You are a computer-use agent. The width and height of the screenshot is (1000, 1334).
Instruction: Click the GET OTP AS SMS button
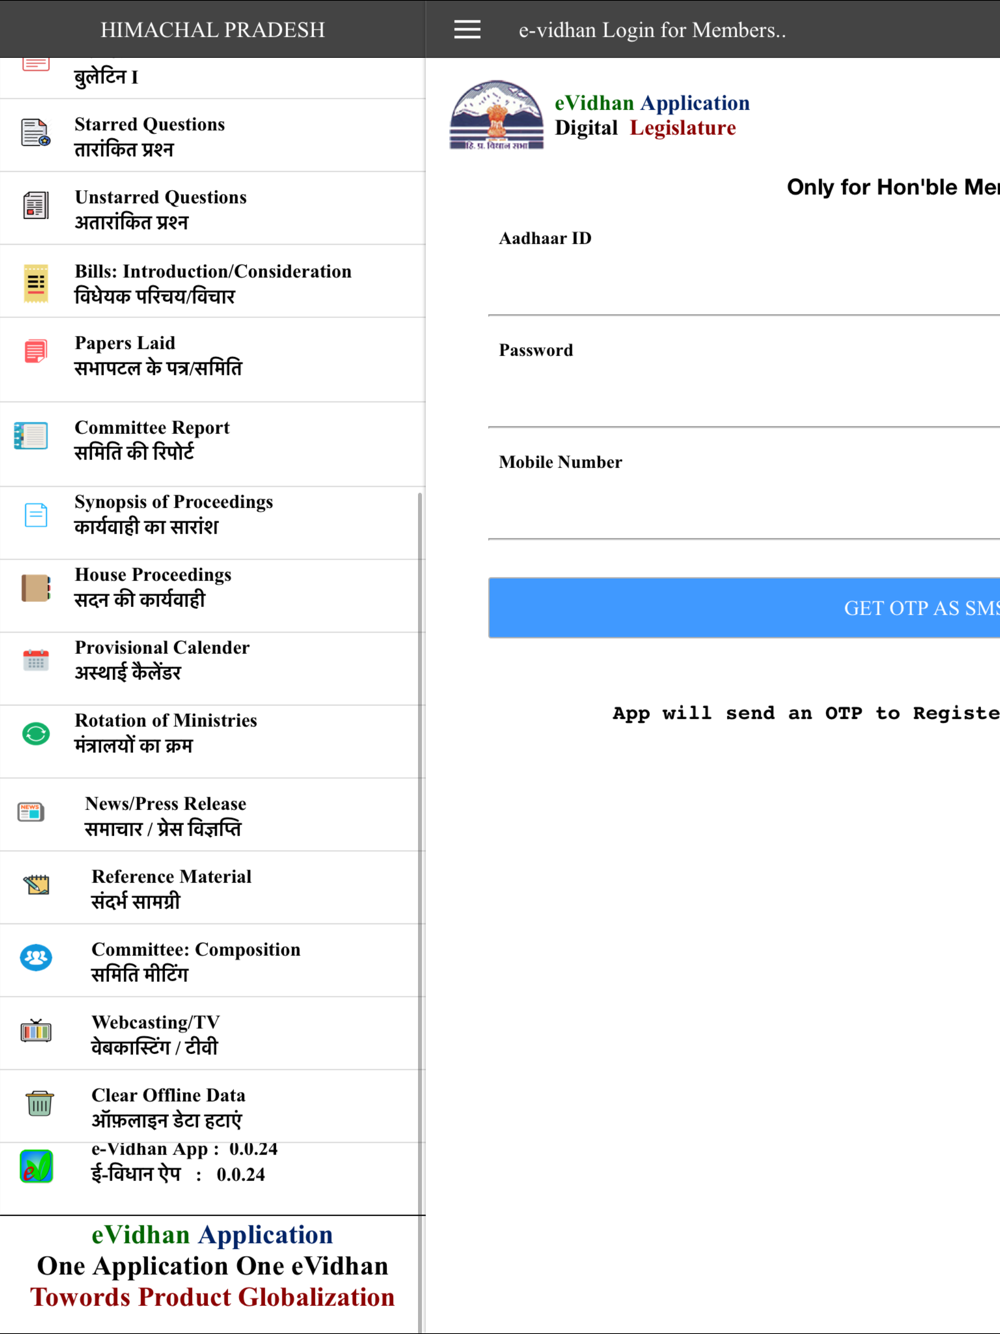coord(744,607)
